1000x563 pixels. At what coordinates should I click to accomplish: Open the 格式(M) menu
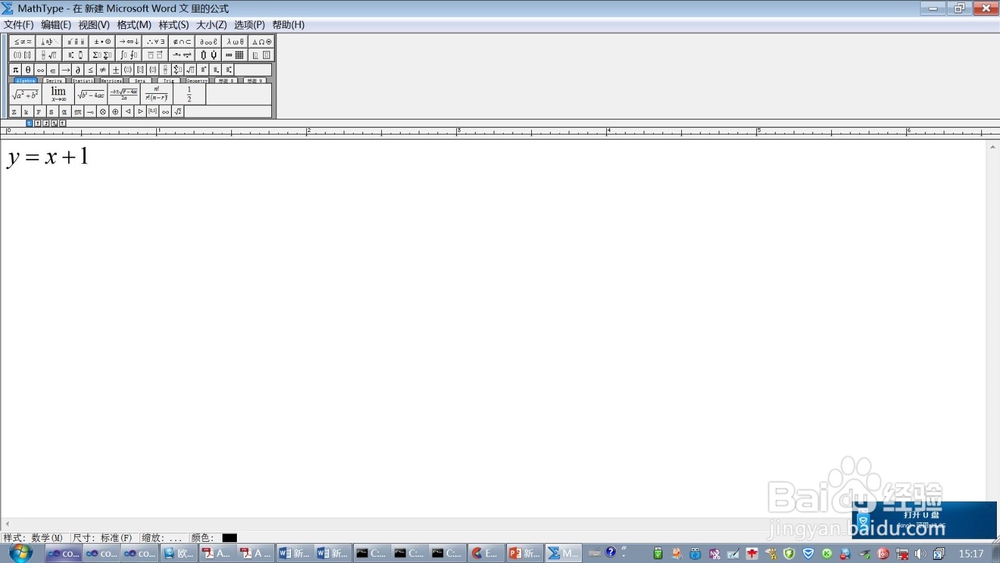134,25
